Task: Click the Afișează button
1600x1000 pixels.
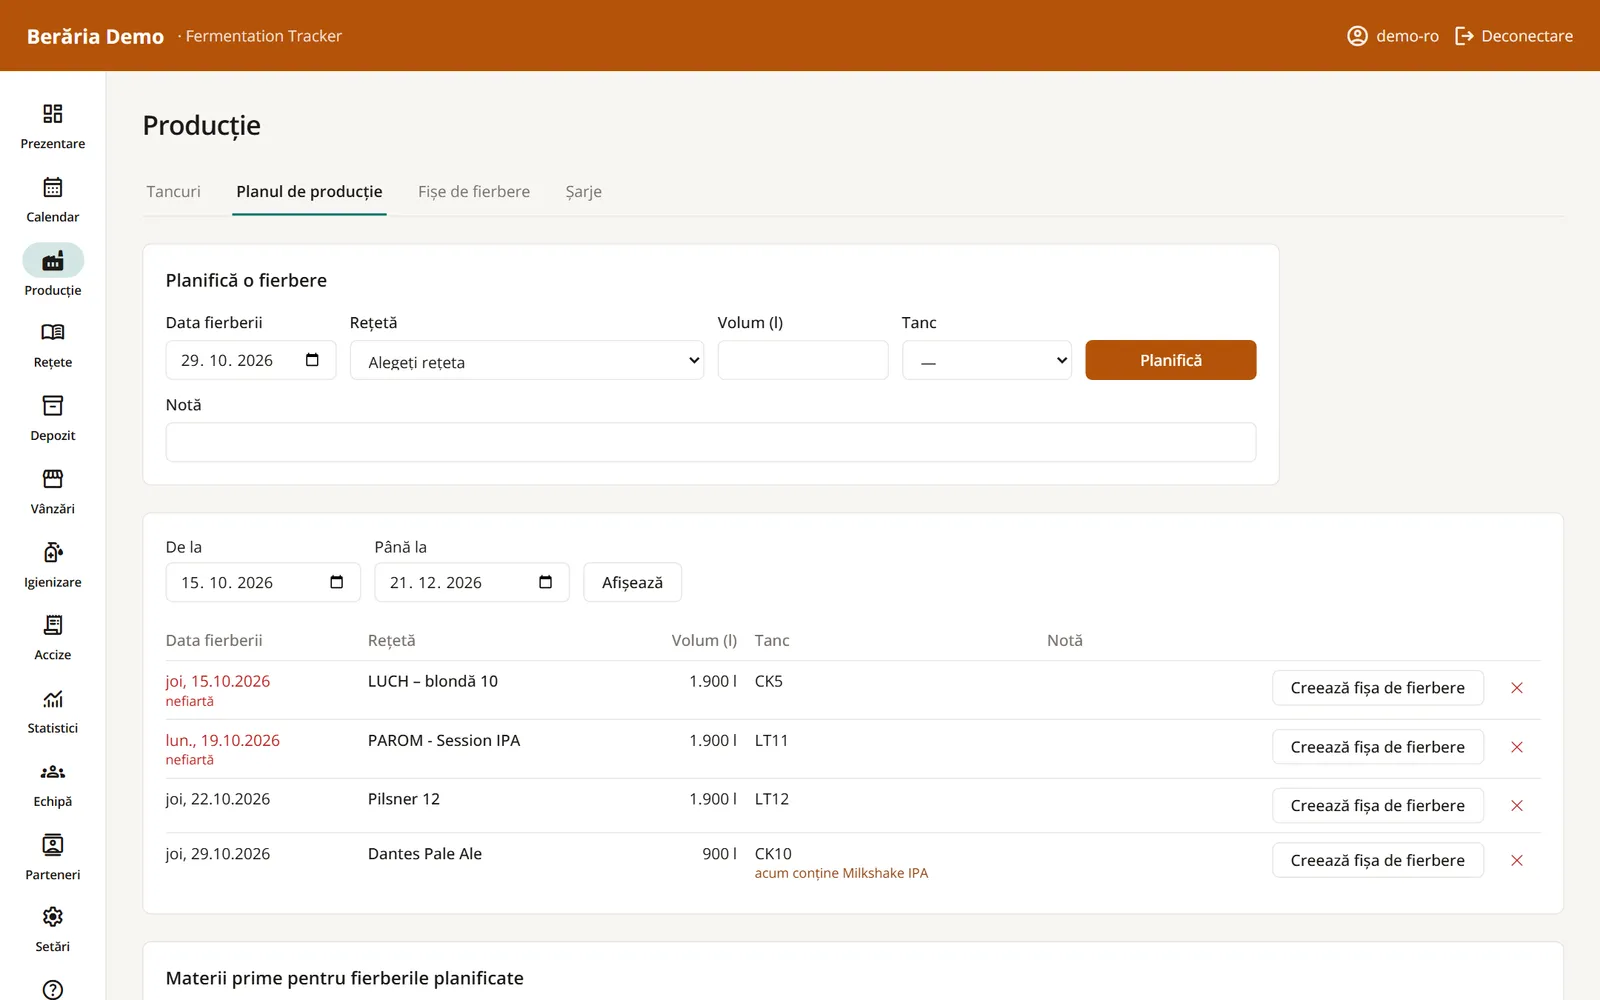Action: pos(633,582)
